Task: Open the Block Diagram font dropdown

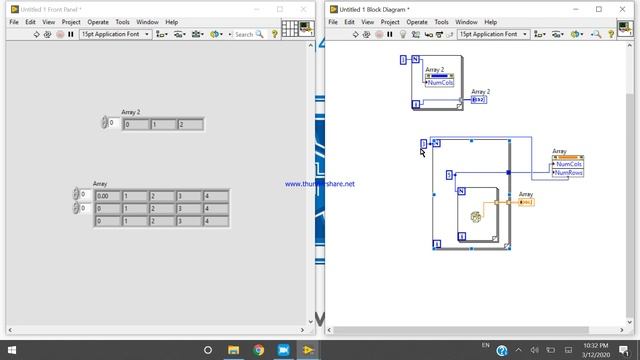Action: tap(493, 34)
